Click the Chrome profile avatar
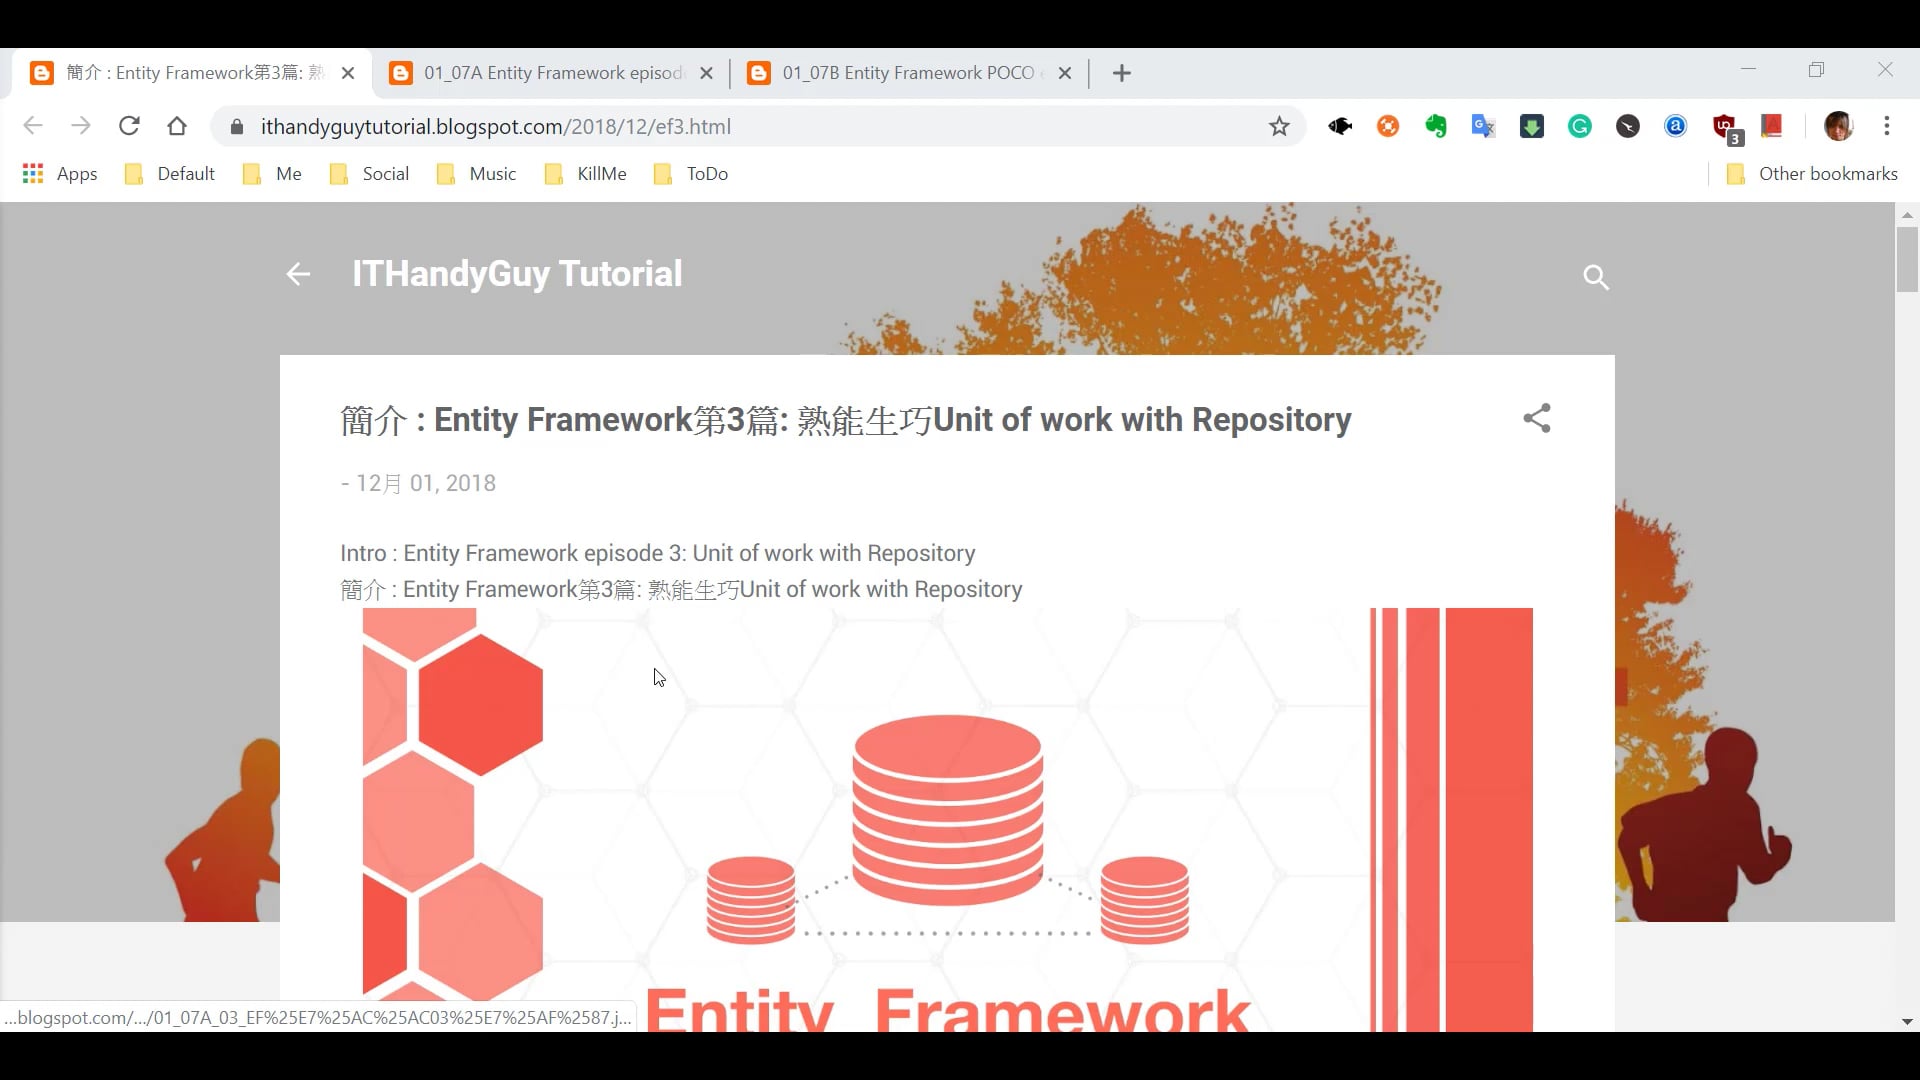Screen dimensions: 1920x1080 point(1840,126)
